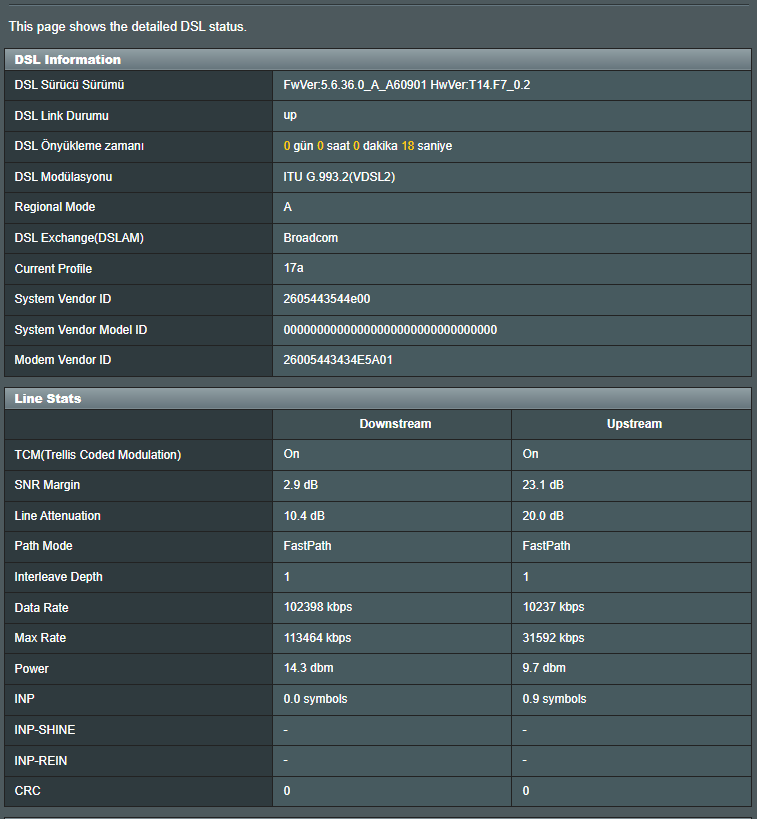Click the CRC row label
The height and width of the screenshot is (819, 757).
[x=28, y=791]
